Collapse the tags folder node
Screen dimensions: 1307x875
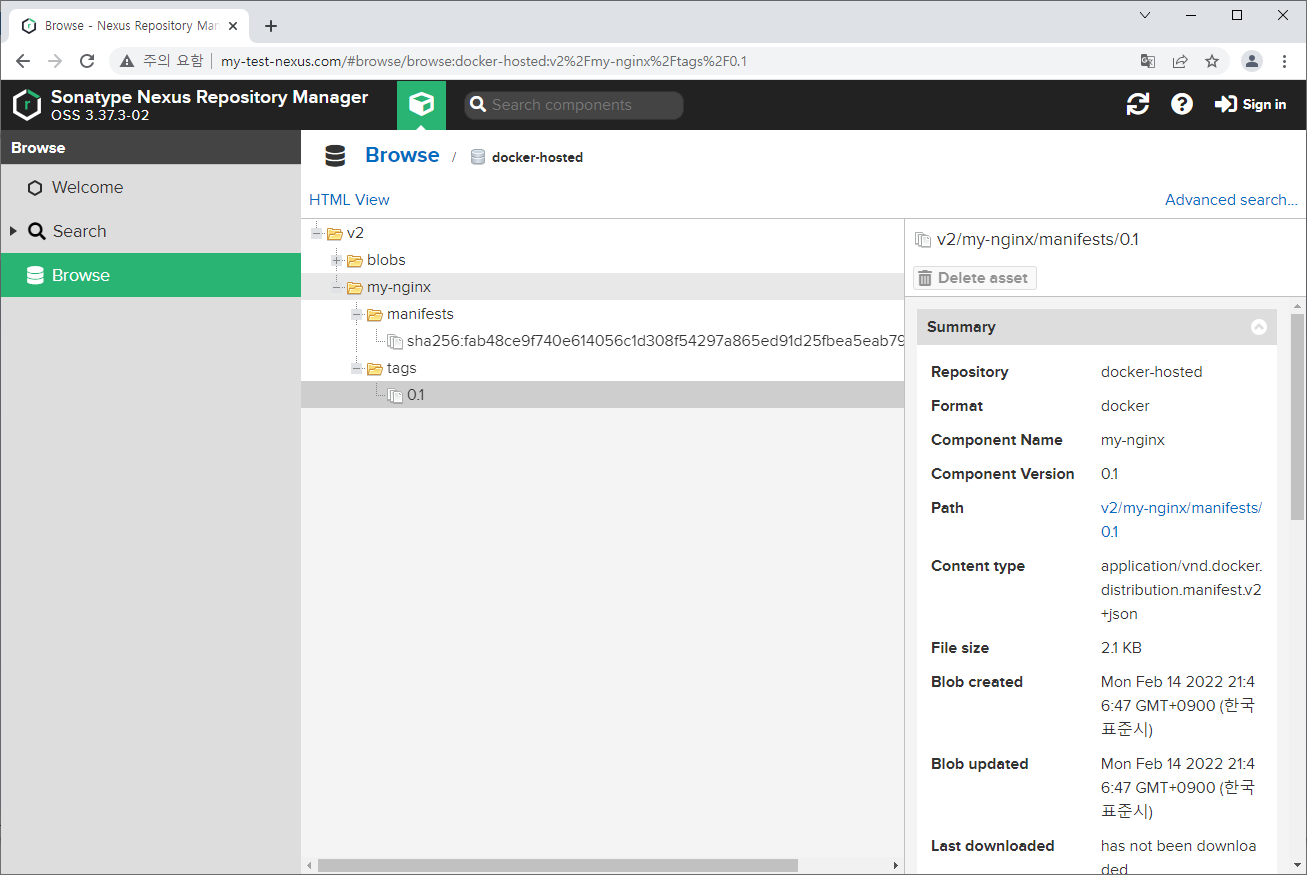coord(357,368)
